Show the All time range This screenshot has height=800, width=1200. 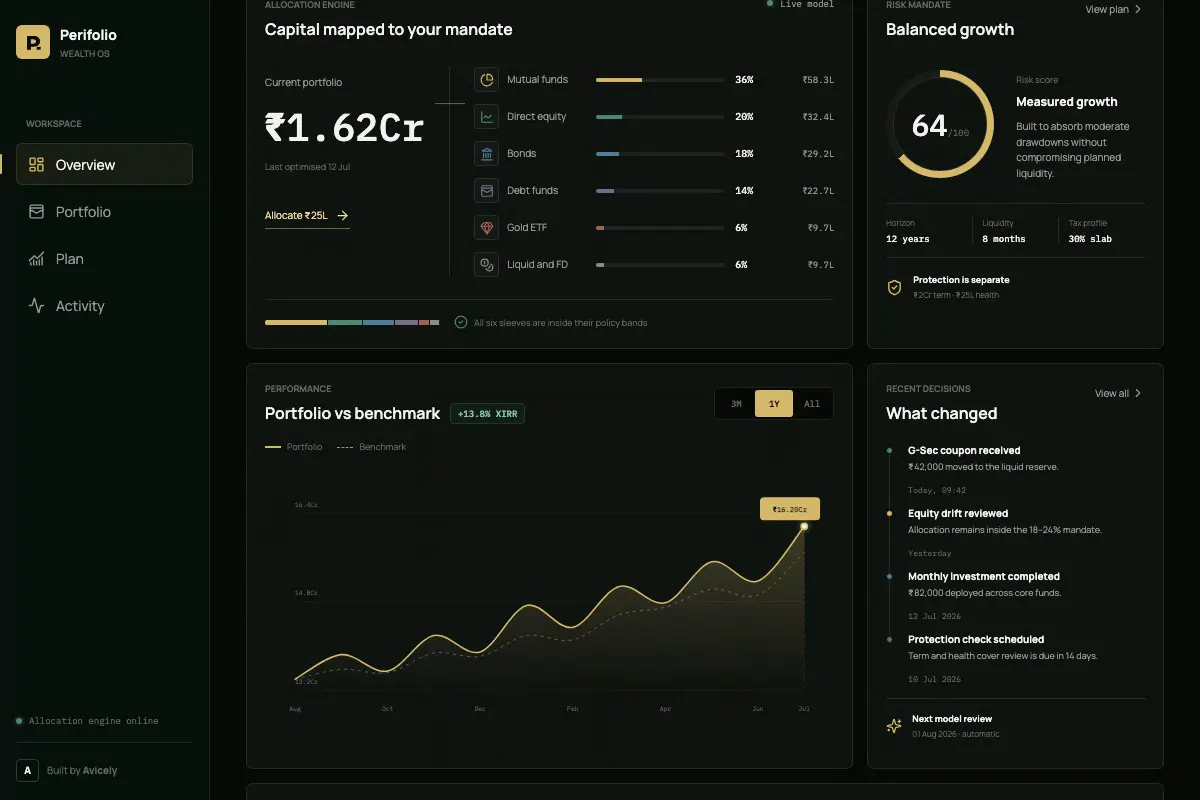click(812, 404)
